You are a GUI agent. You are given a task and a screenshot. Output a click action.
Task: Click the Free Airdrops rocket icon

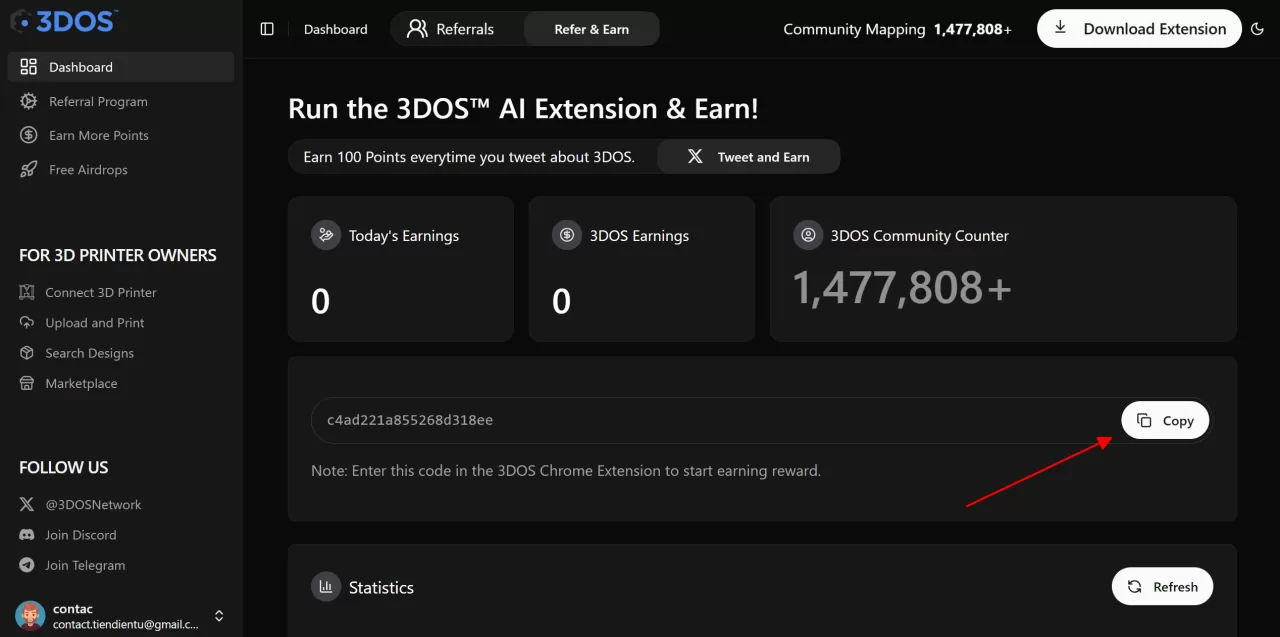point(28,169)
